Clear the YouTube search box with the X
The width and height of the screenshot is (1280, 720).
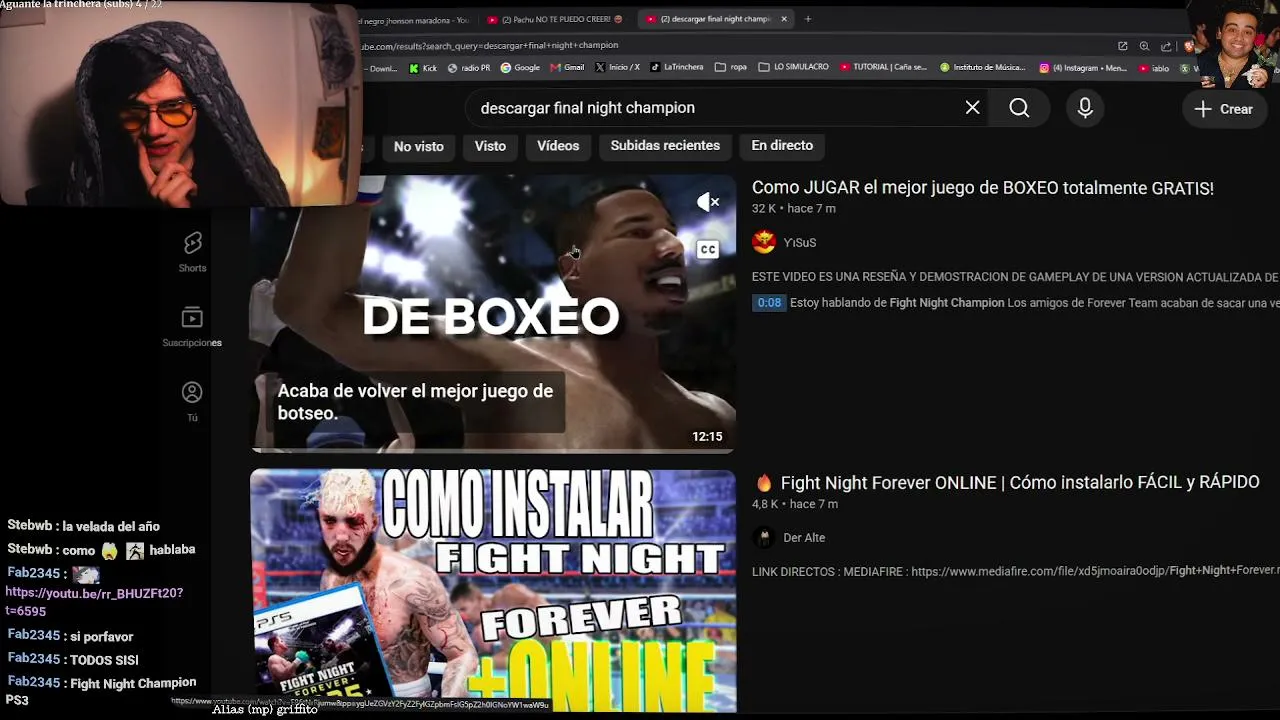[972, 108]
